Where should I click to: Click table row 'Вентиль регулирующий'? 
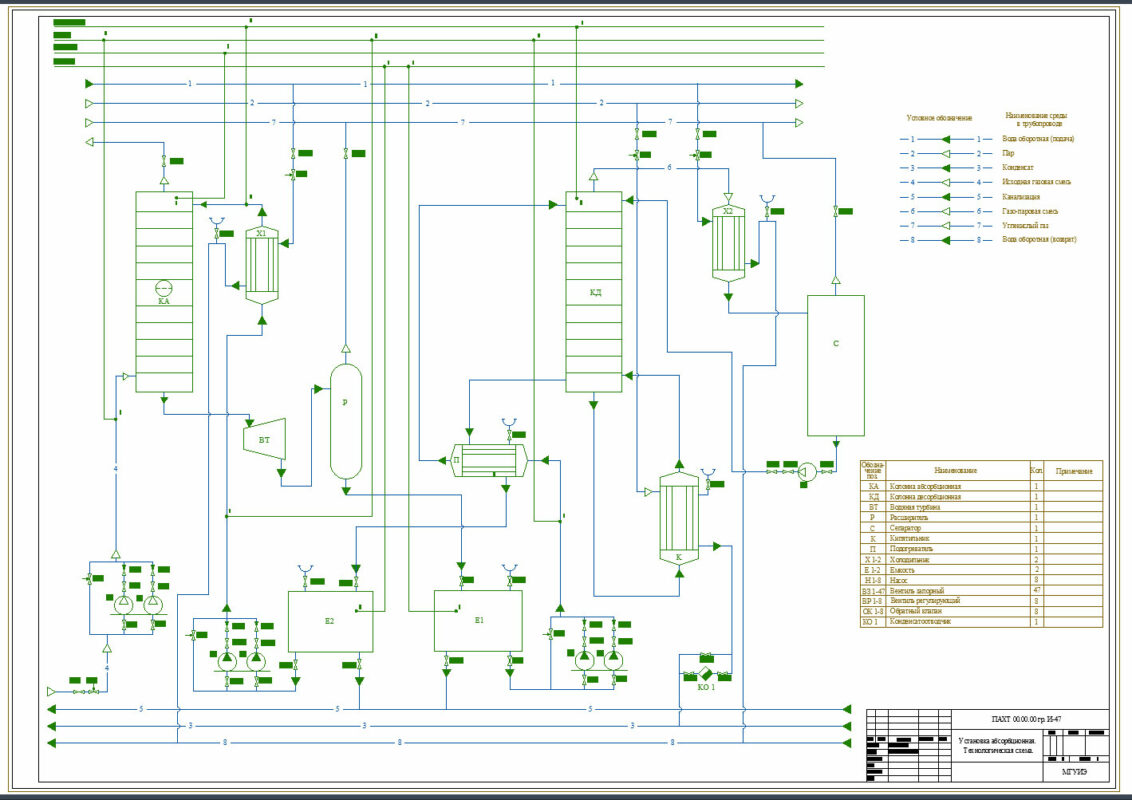click(982, 601)
